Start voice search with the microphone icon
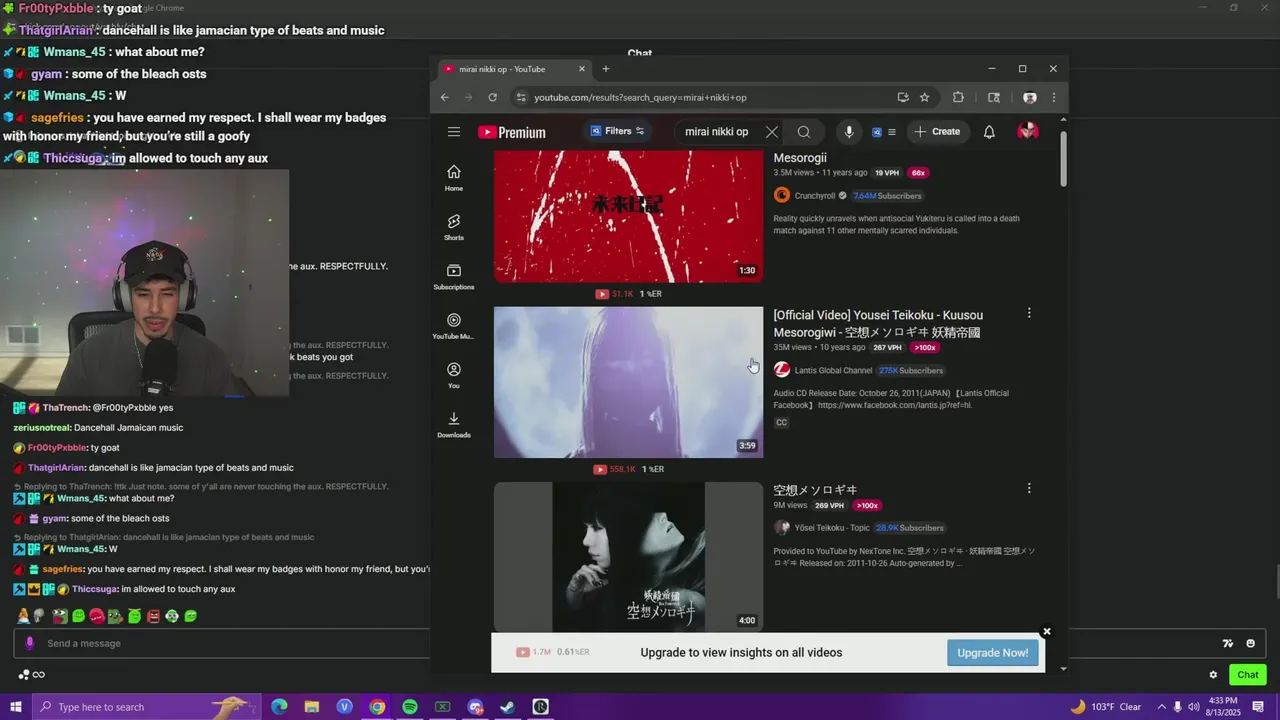This screenshot has height=720, width=1280. coord(849,132)
